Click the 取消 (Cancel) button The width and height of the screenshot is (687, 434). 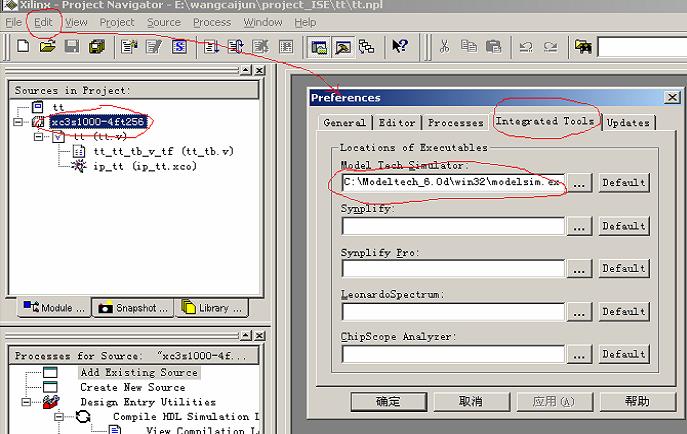point(471,402)
